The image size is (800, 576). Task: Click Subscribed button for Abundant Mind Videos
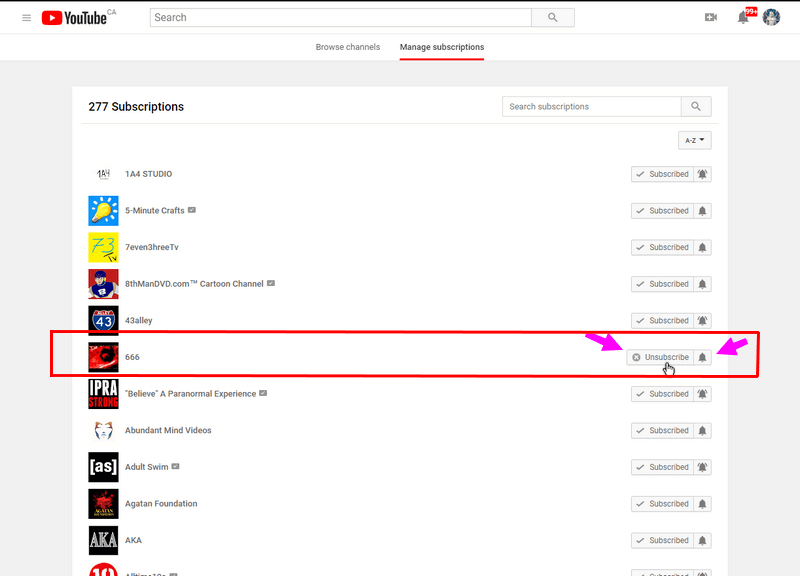click(662, 431)
